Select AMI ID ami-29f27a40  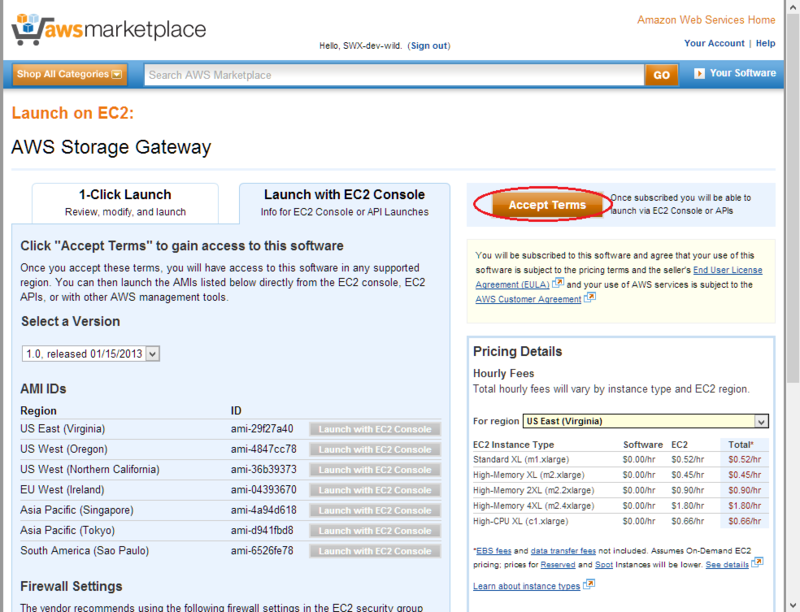pos(262,429)
